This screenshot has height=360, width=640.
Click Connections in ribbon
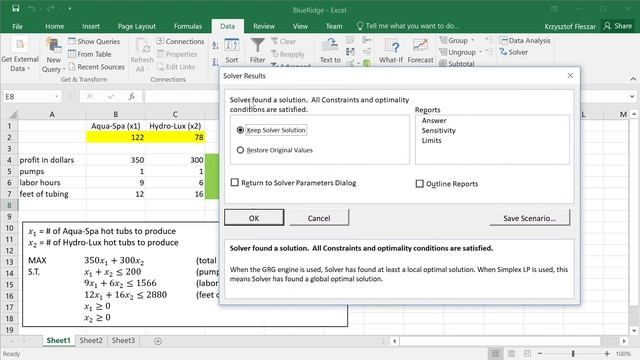click(180, 41)
